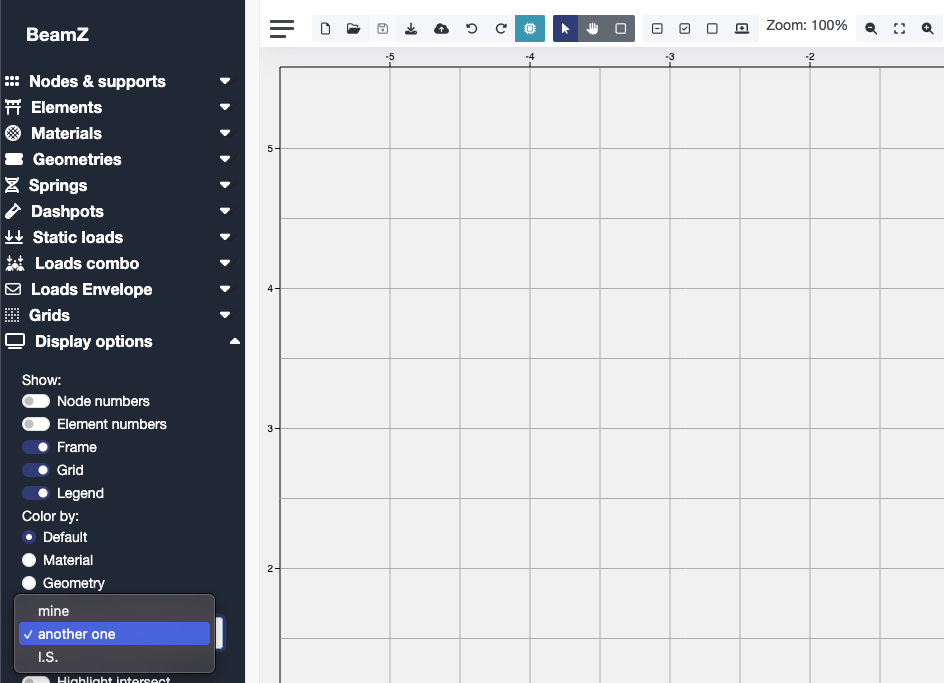Click the BeamZ logo title
The height and width of the screenshot is (683, 944).
57,34
